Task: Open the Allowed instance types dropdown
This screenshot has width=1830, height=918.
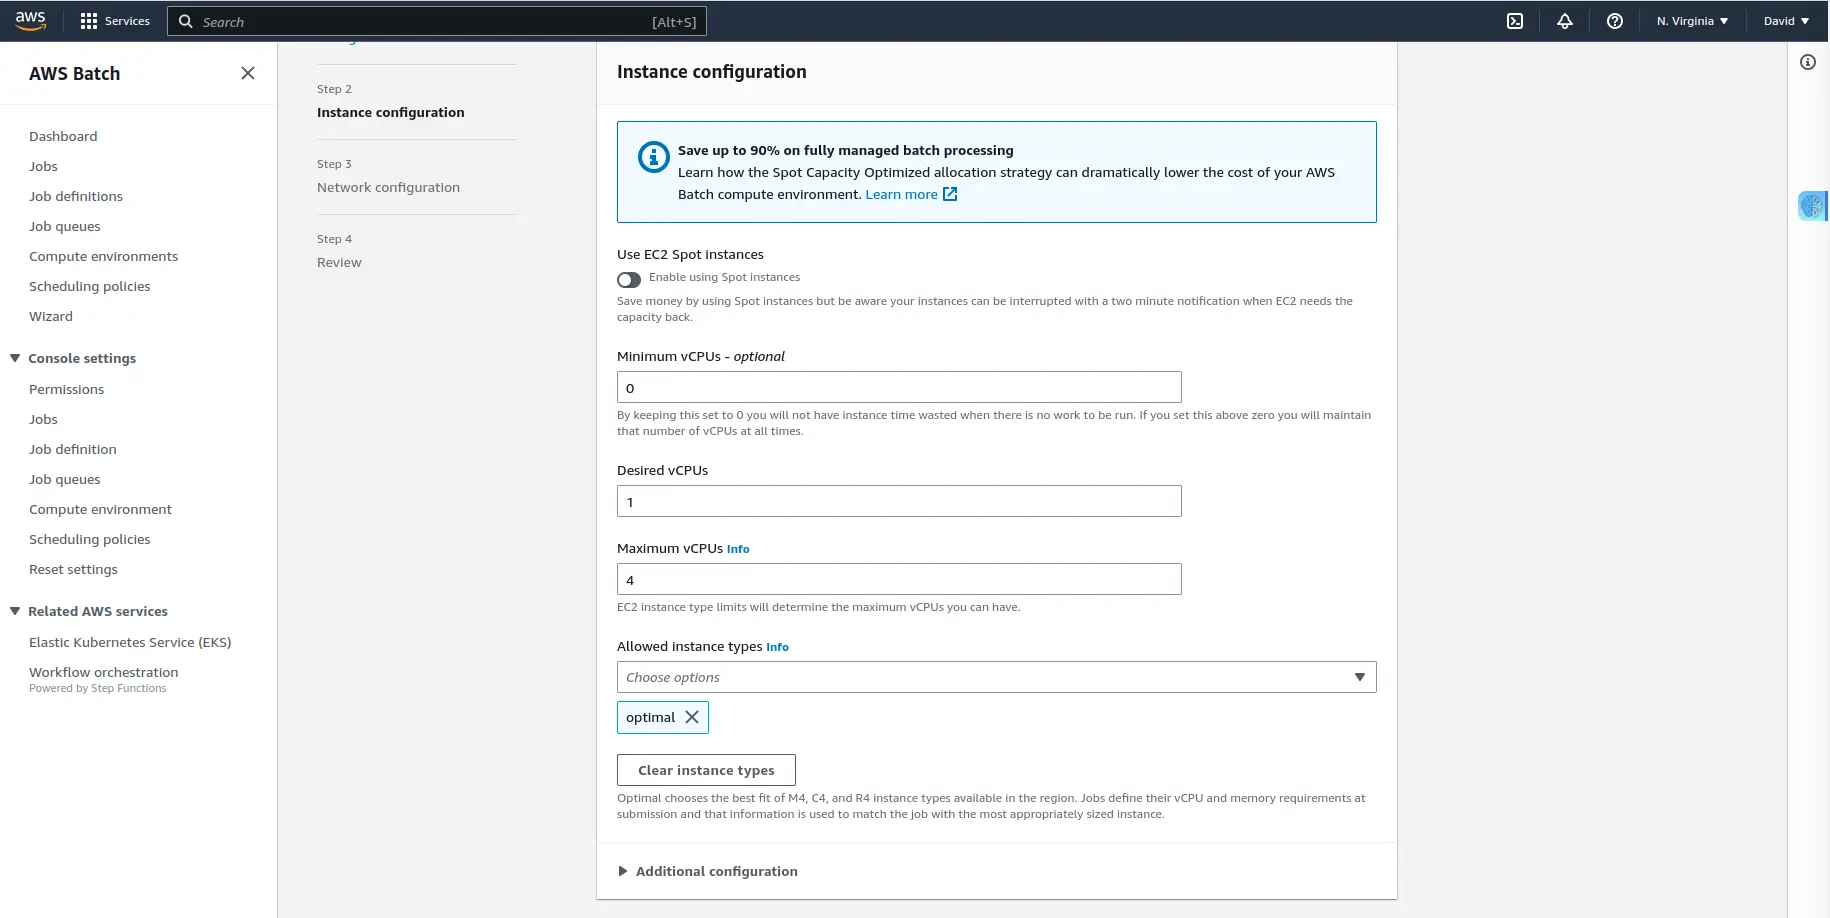Action: pyautogui.click(x=996, y=677)
